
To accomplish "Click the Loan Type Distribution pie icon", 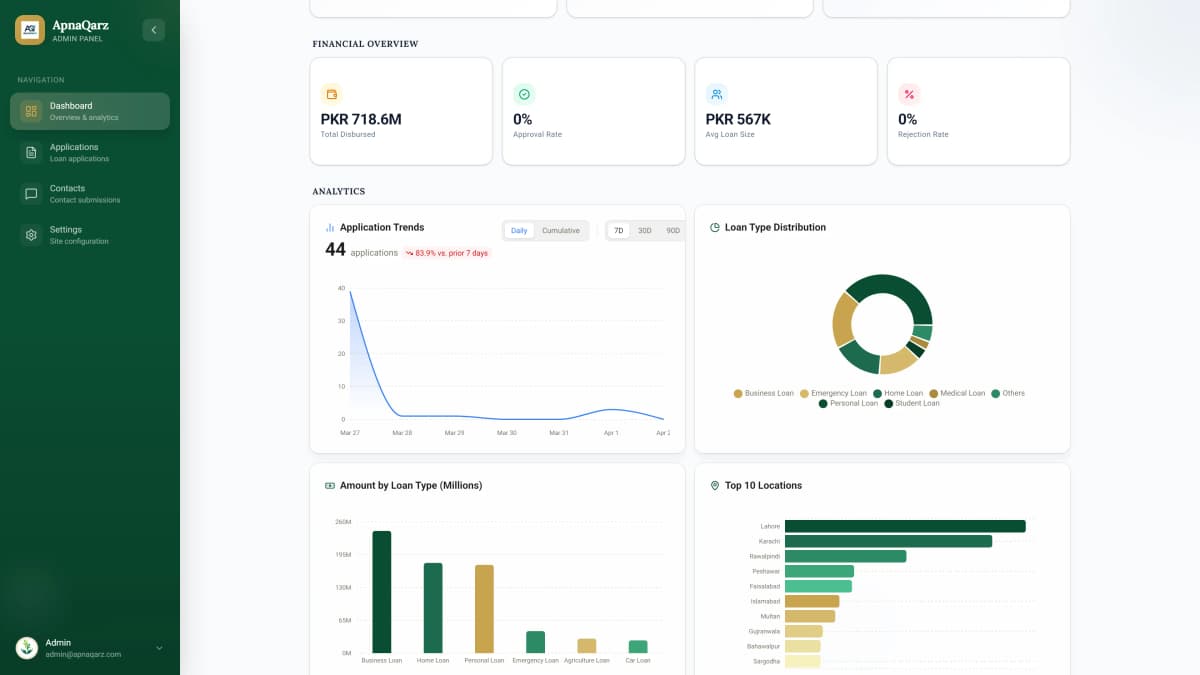I will (715, 227).
